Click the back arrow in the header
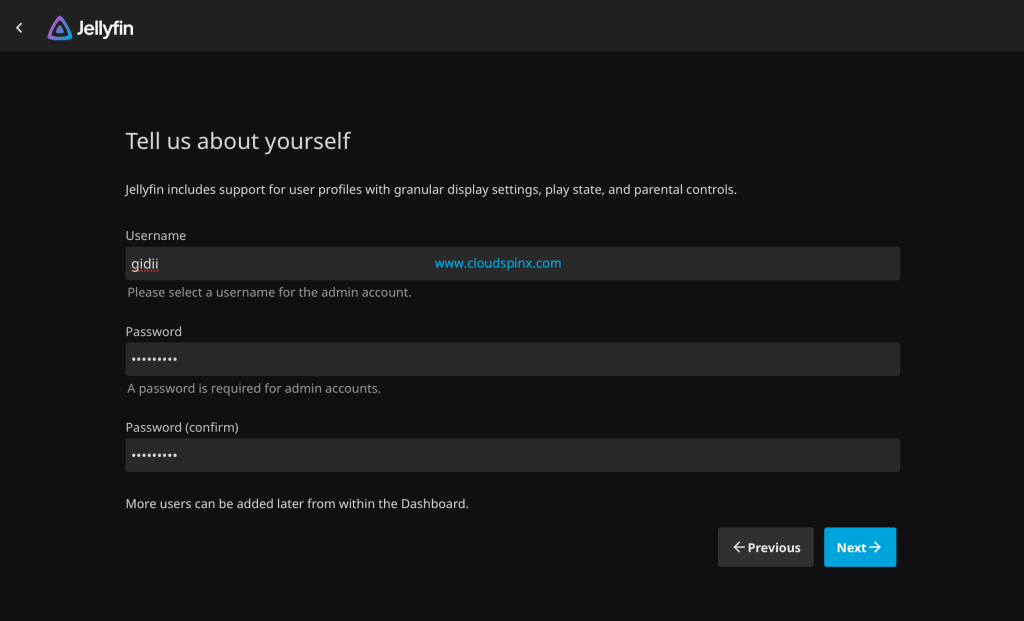1024x621 pixels. (x=19, y=28)
